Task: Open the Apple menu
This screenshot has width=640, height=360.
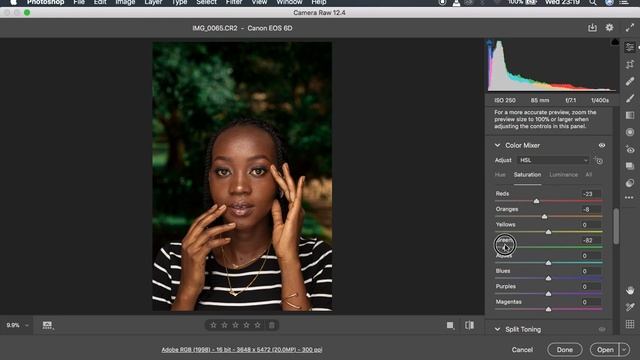Action: (13, 2)
